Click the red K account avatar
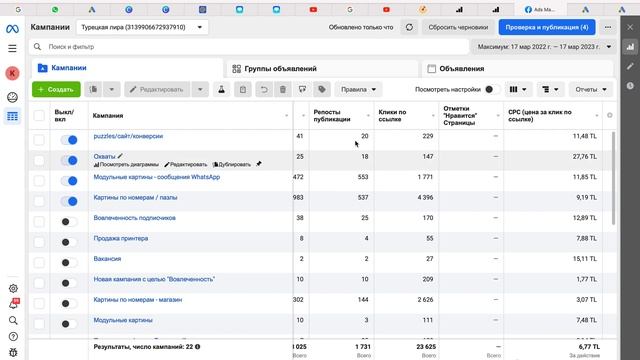Image resolution: width=640 pixels, height=360 pixels. click(x=12, y=73)
